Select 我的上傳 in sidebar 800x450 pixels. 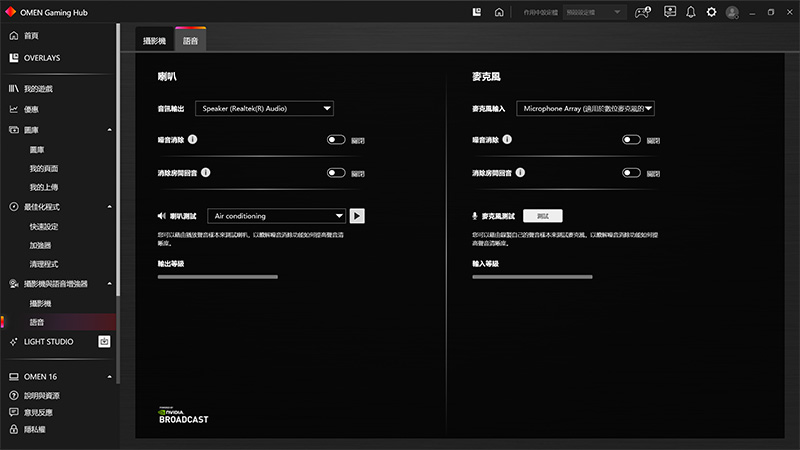click(44, 187)
